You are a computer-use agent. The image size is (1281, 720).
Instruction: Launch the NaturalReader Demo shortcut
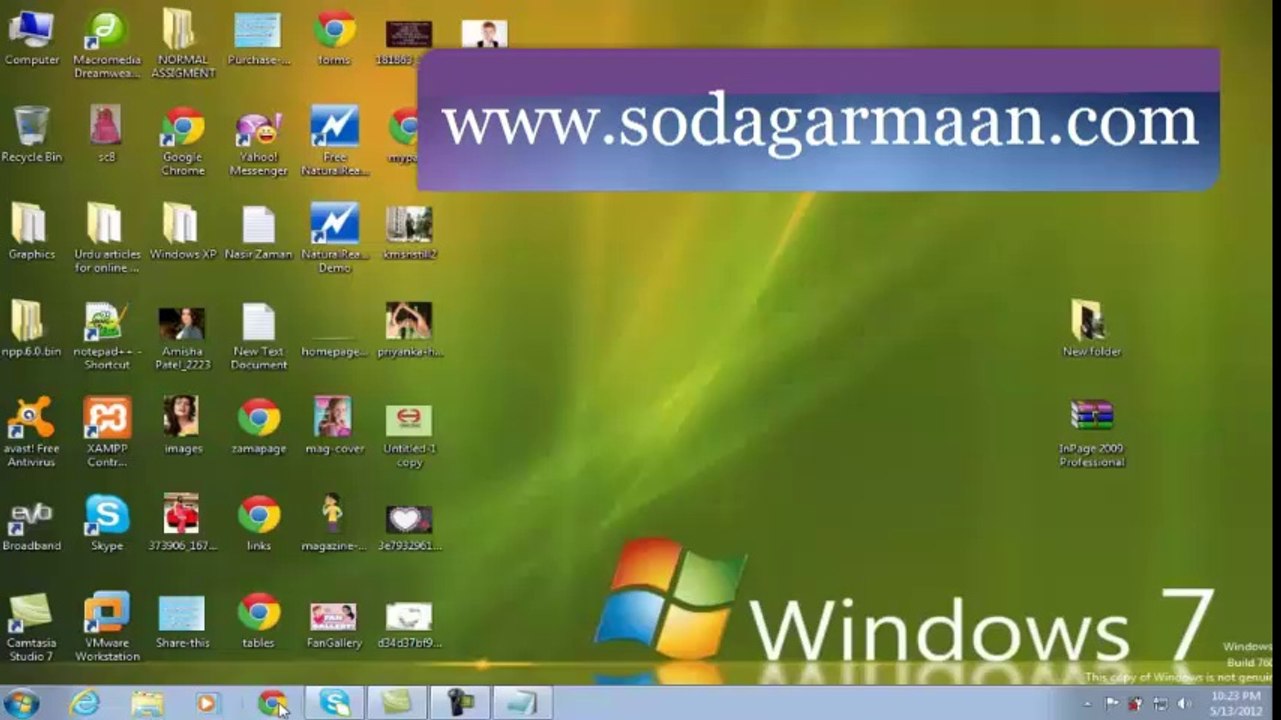click(334, 239)
